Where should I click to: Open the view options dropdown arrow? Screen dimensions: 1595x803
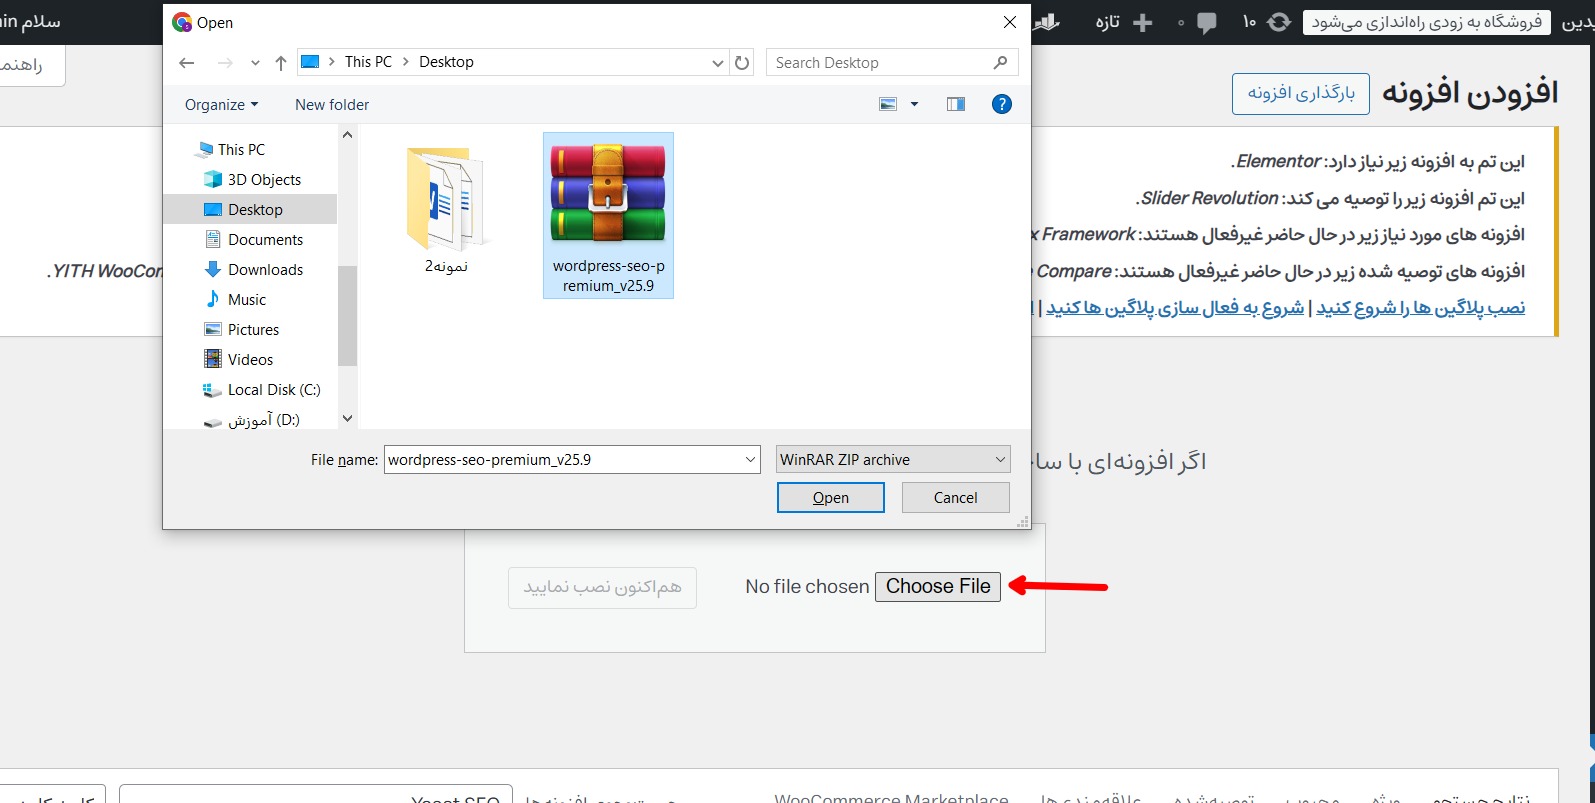[914, 104]
